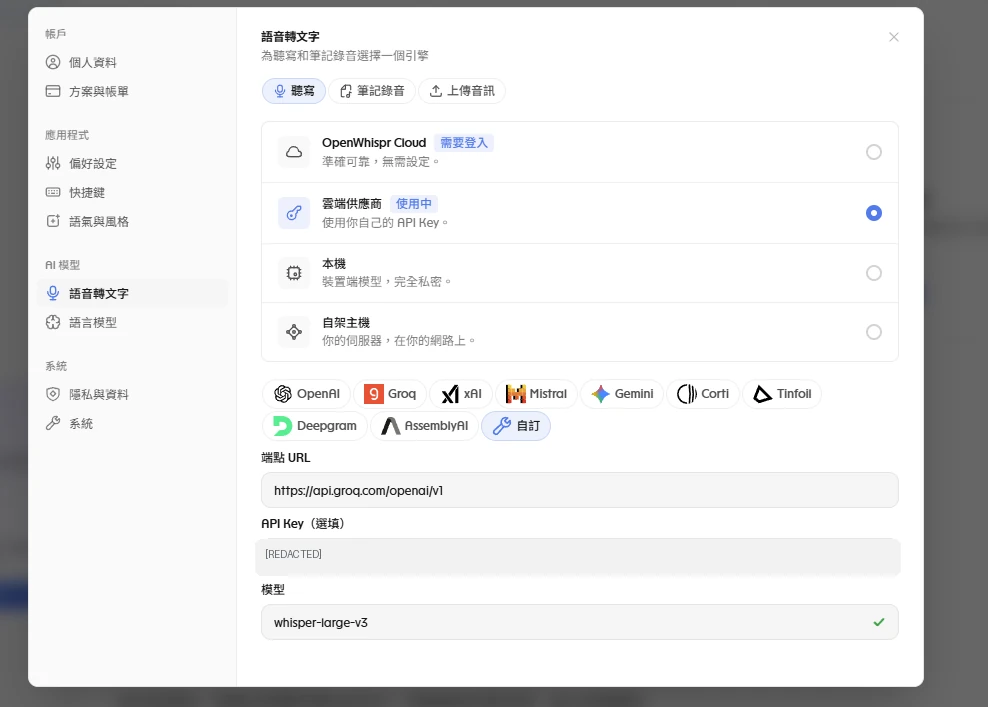This screenshot has width=988, height=707.
Task: Choose the Groq provider
Action: tap(390, 394)
